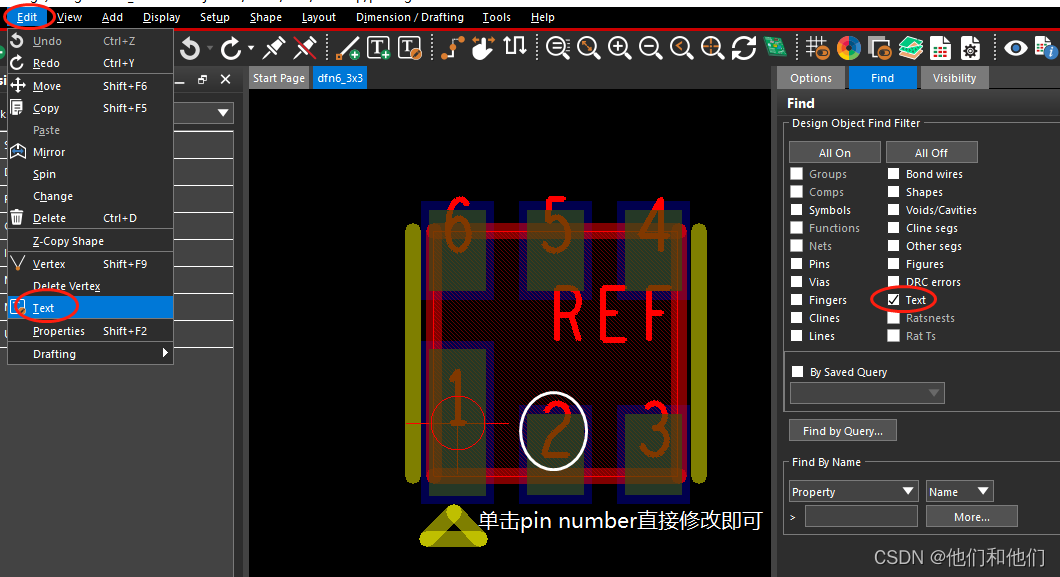Viewport: 1060px width, 577px height.
Task: Open the Shape menu
Action: [266, 17]
